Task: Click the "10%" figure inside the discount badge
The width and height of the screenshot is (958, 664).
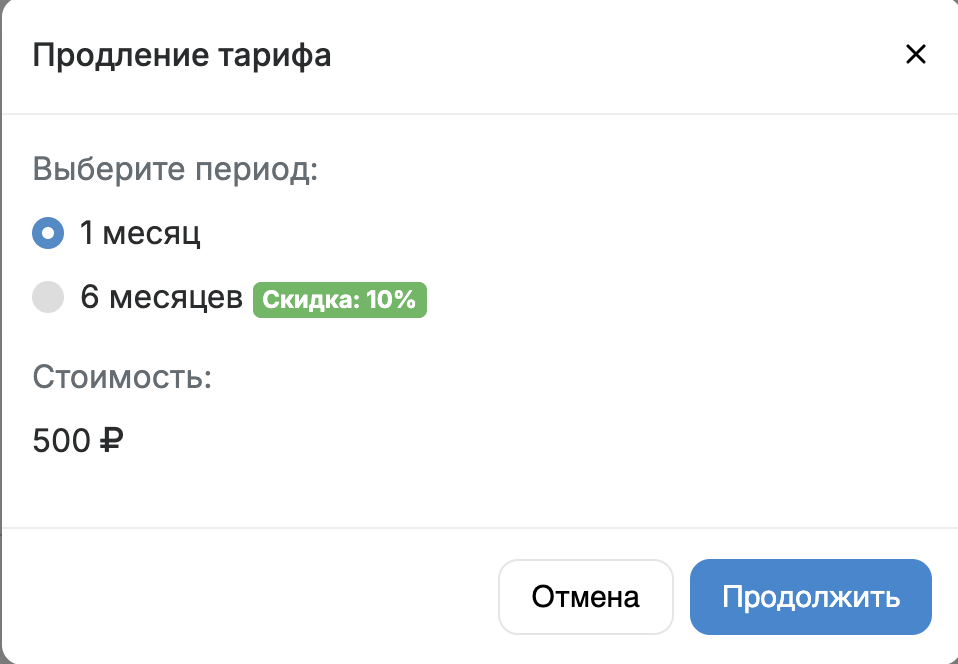Action: point(389,300)
